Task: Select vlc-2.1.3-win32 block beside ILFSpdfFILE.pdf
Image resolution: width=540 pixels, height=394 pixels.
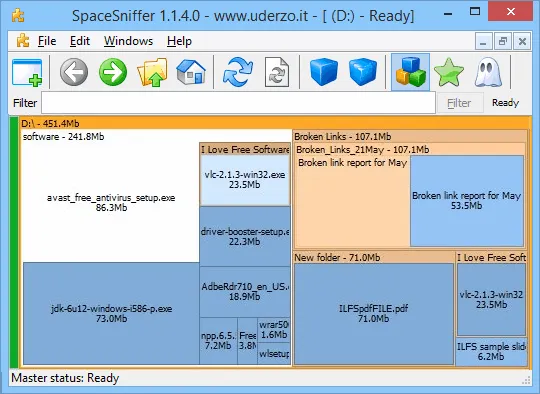Action: click(491, 299)
